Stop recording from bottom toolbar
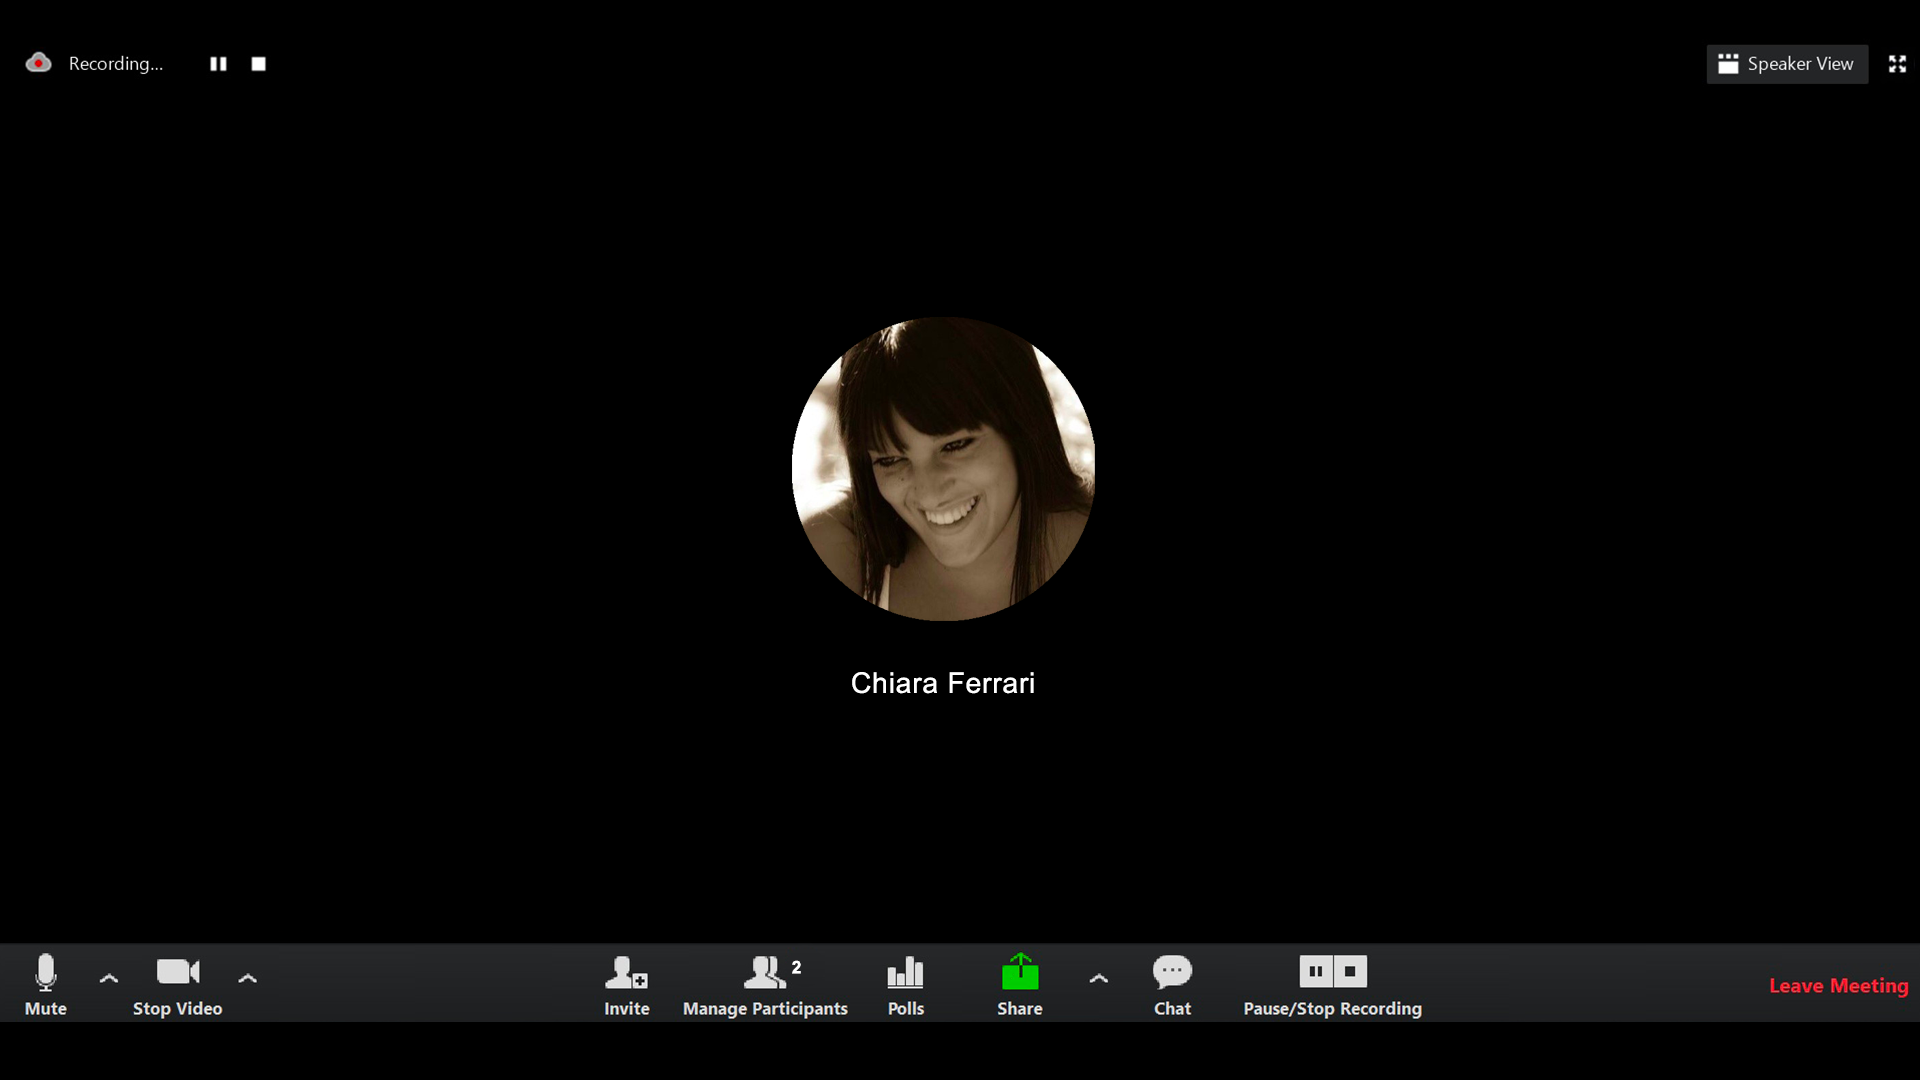The height and width of the screenshot is (1080, 1920). click(1350, 971)
